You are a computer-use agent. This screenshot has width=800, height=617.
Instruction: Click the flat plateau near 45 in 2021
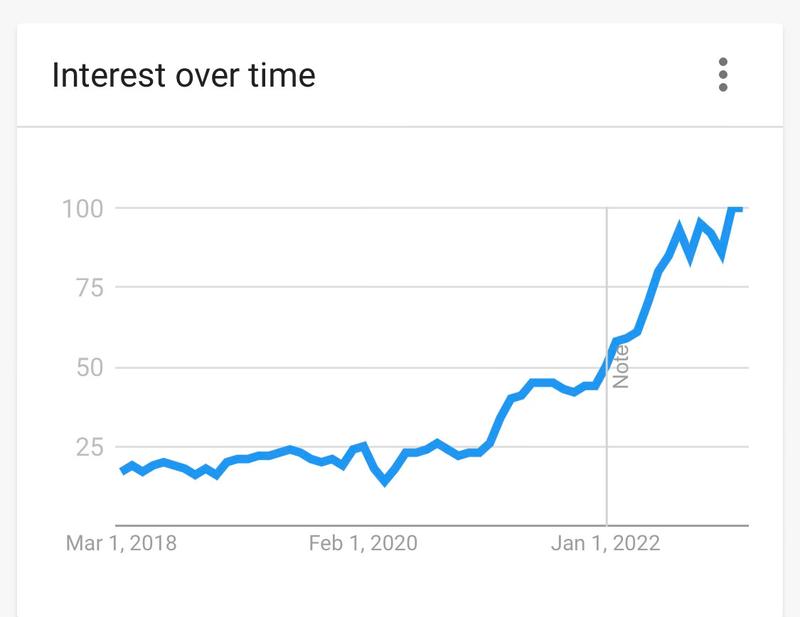click(x=541, y=382)
